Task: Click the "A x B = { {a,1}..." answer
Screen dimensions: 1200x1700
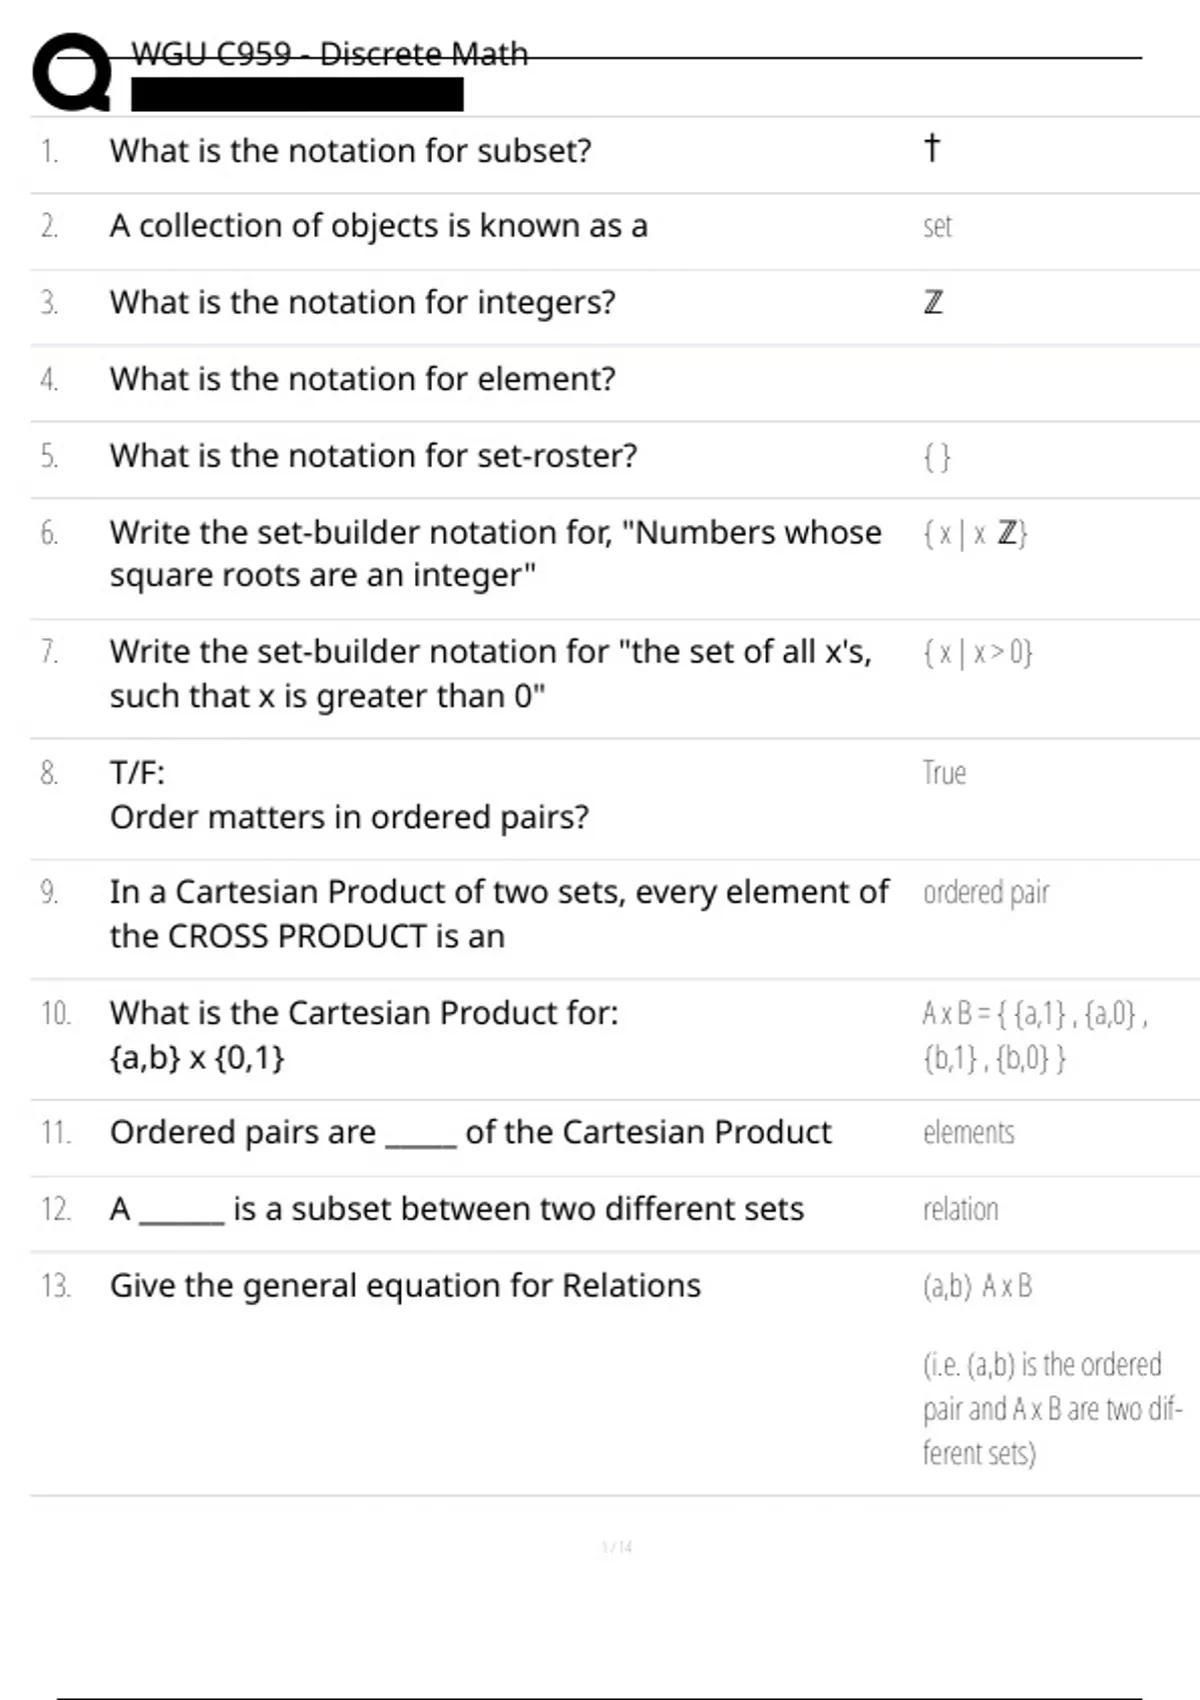Action: pyautogui.click(x=1034, y=1036)
